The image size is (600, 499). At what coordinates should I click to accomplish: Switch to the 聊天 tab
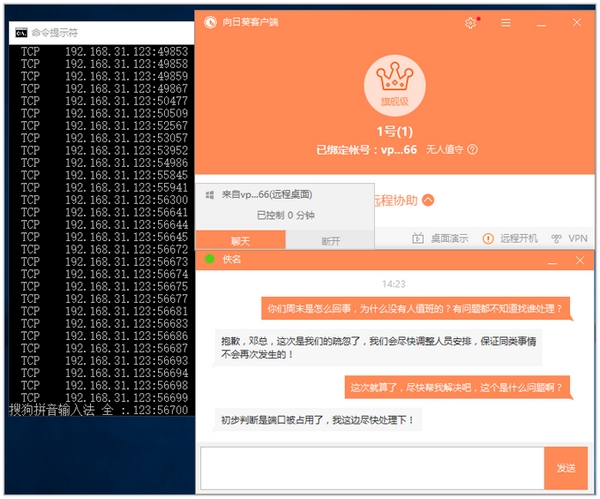[240, 240]
